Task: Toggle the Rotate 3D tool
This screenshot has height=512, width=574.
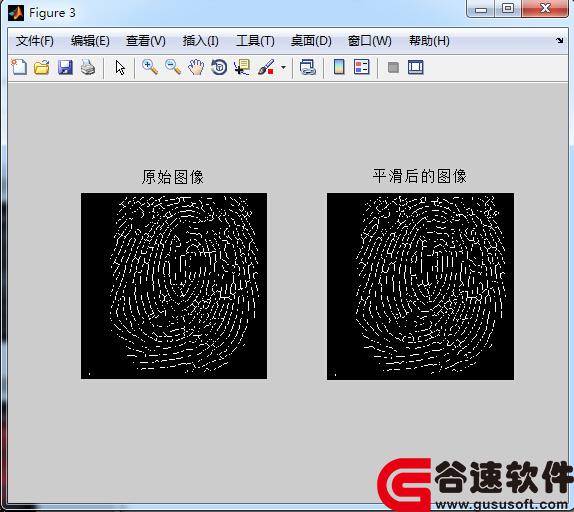Action: point(219,67)
